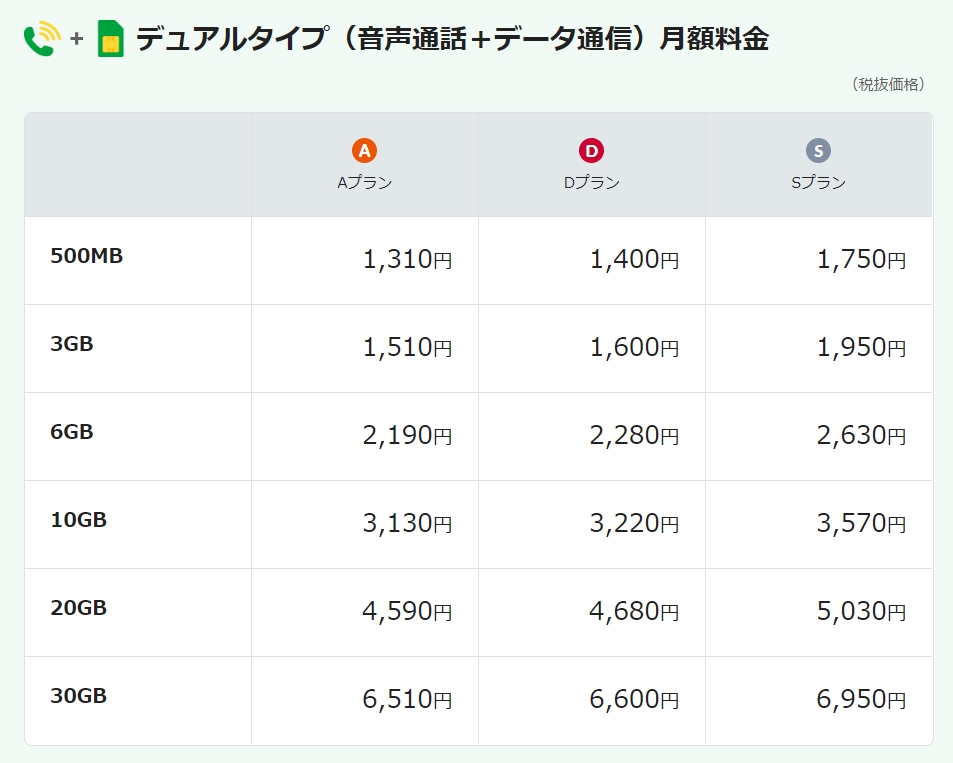Image resolution: width=953 pixels, height=763 pixels.
Task: Click the 10GB row label
Action: 78,520
